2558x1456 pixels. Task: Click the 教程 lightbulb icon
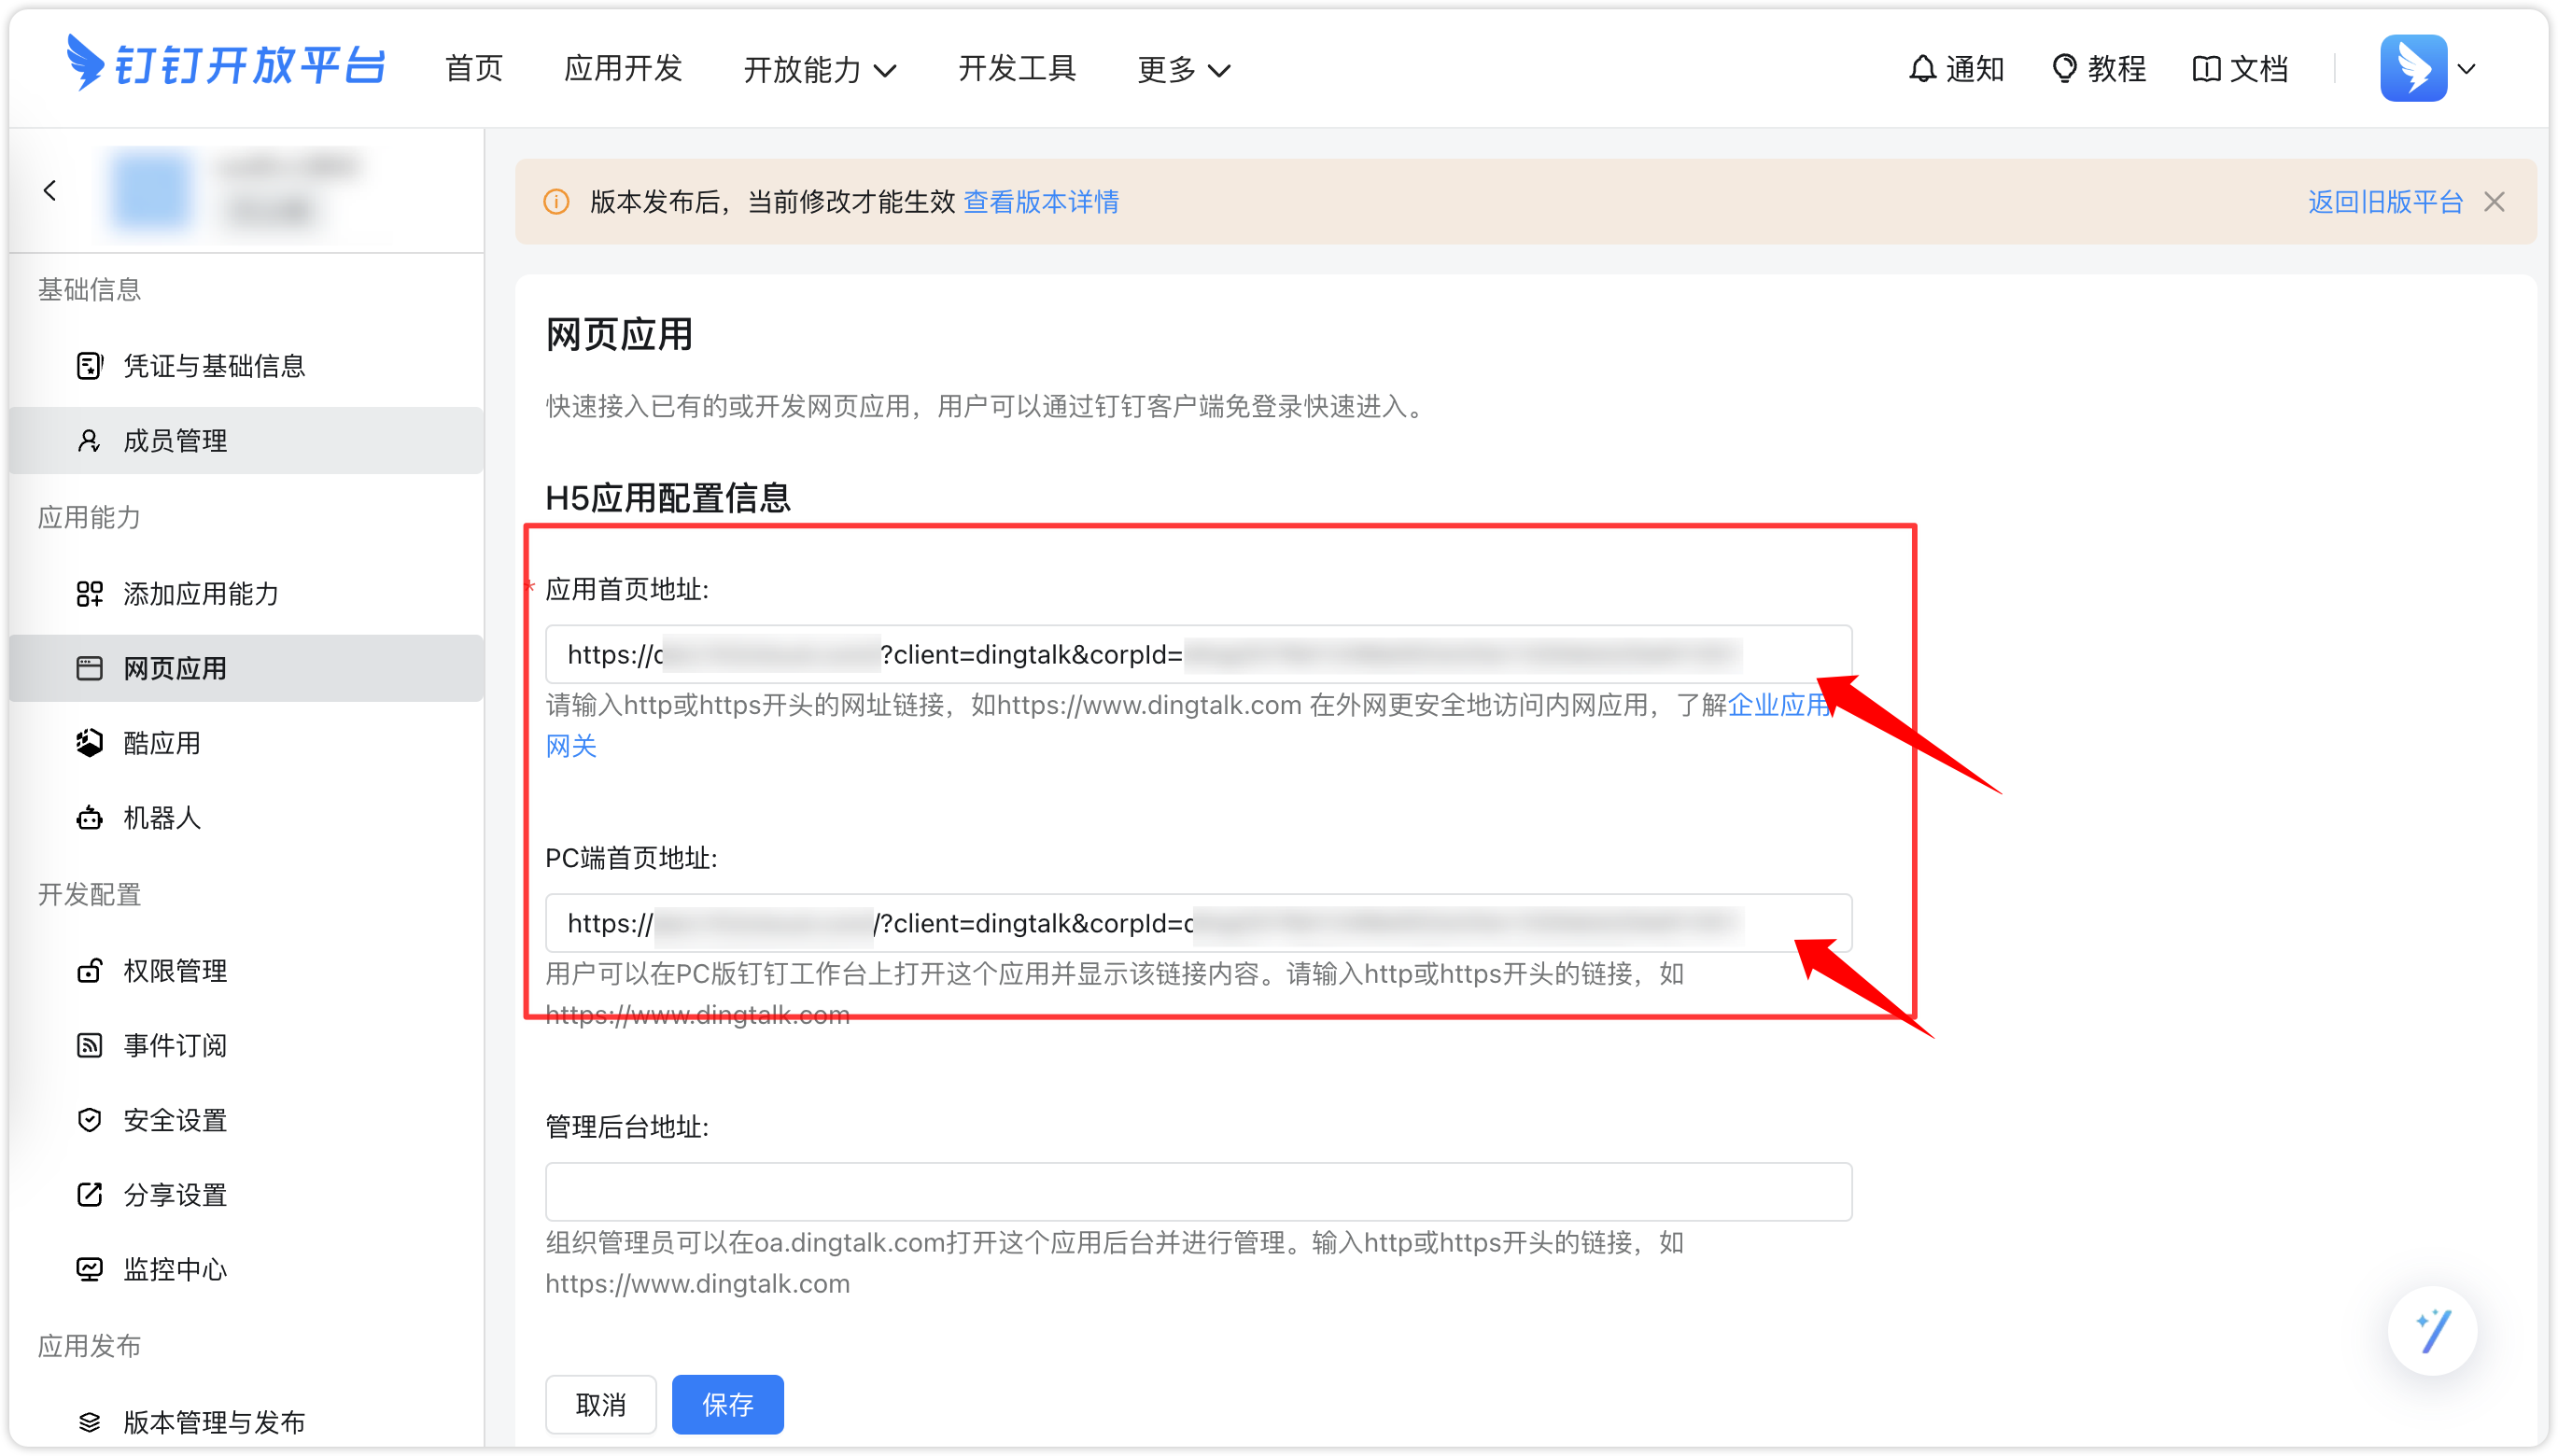pos(2064,68)
